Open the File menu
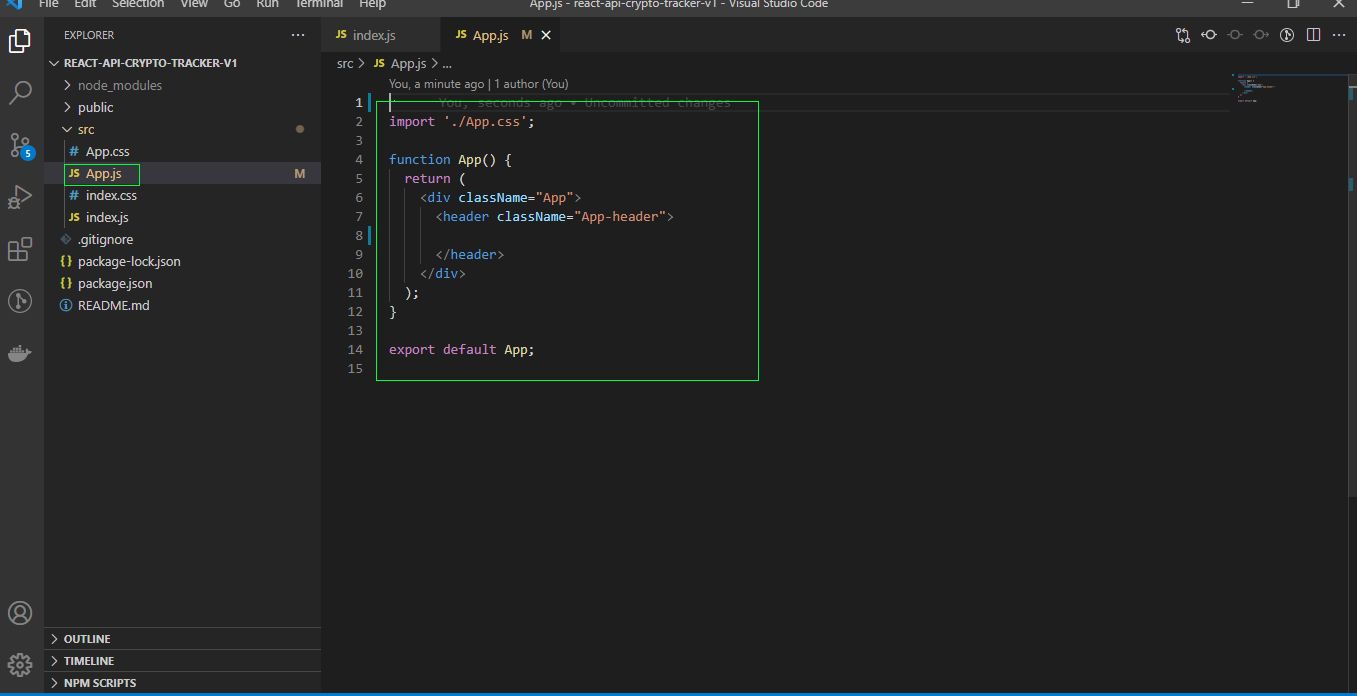 tap(48, 4)
